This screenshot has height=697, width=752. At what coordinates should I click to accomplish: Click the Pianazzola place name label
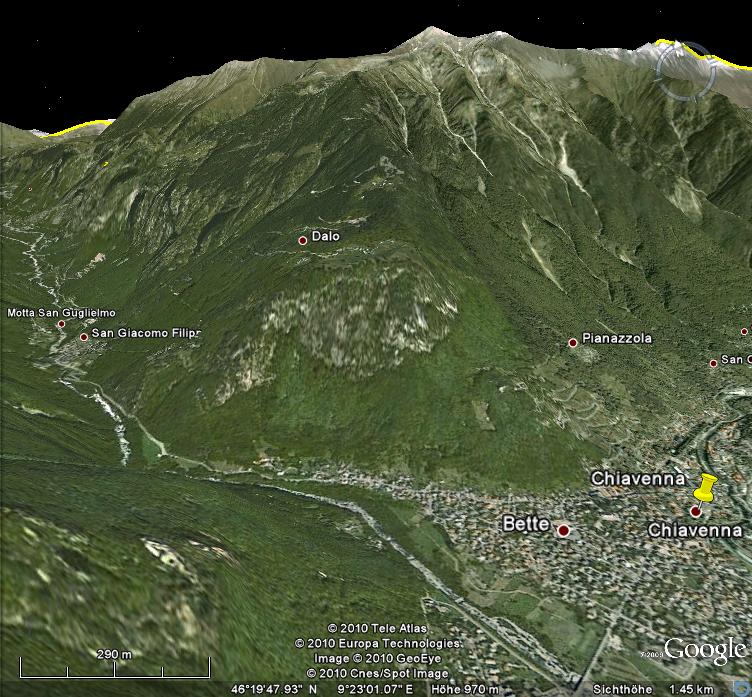(617, 339)
